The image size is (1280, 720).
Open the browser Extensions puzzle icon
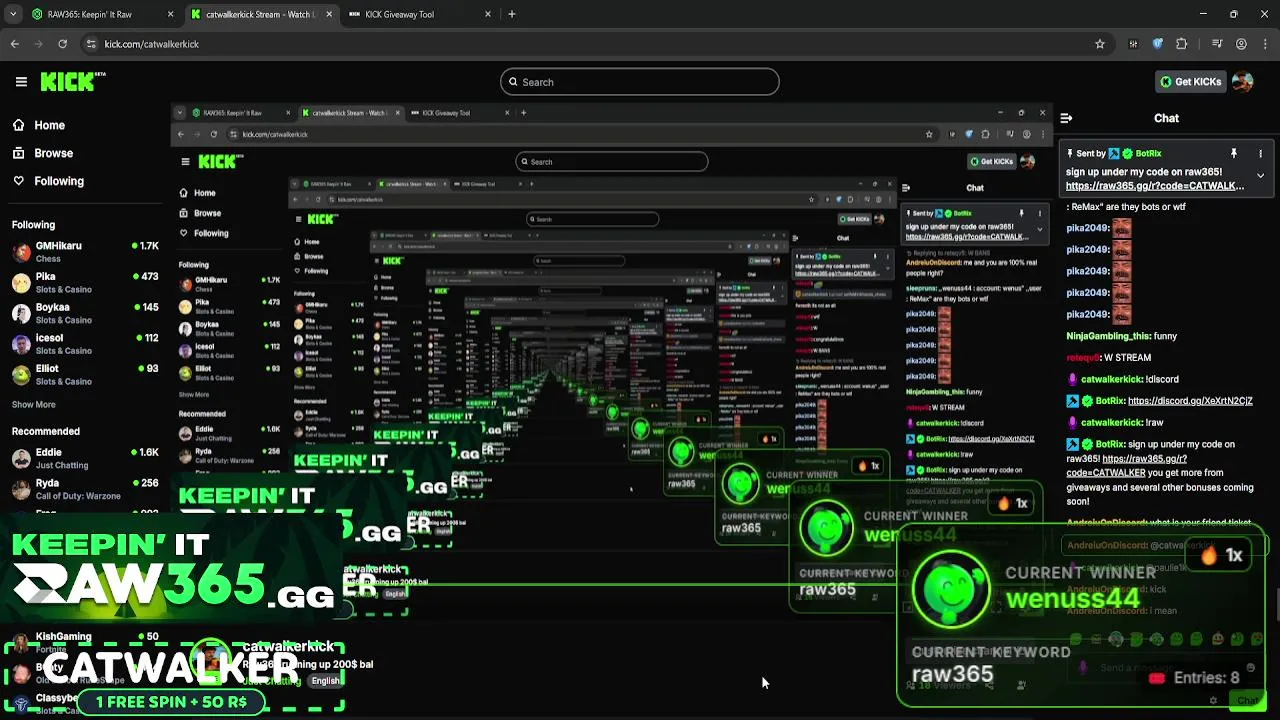pyautogui.click(x=1182, y=44)
